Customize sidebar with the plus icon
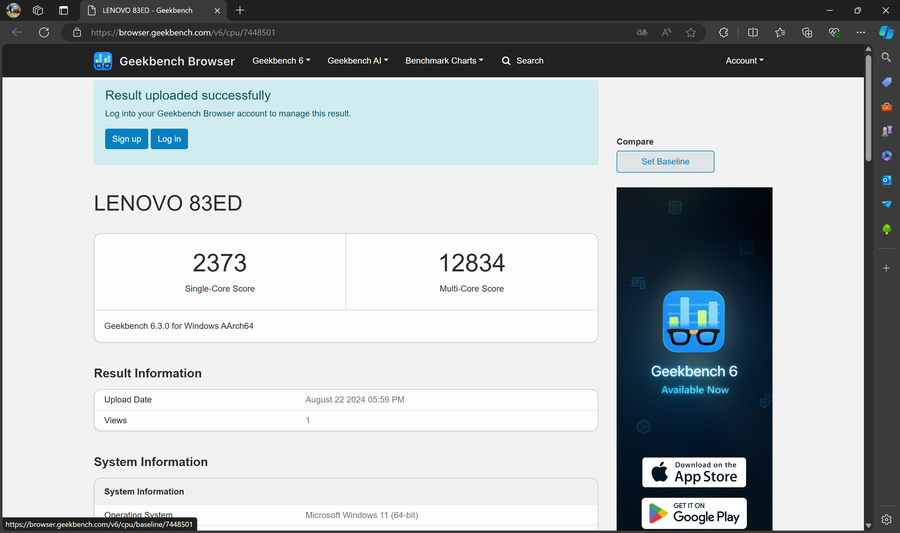The image size is (900, 533). point(886,268)
